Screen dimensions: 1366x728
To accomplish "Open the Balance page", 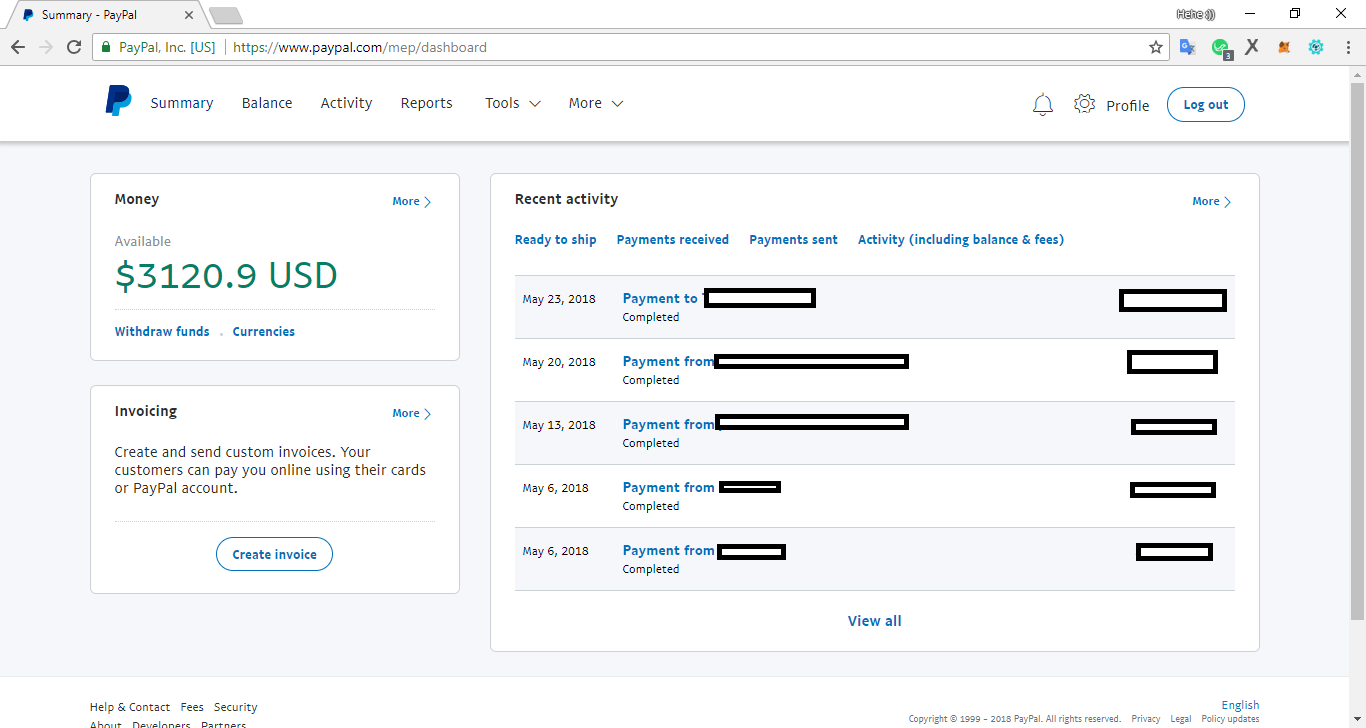I will (x=267, y=103).
